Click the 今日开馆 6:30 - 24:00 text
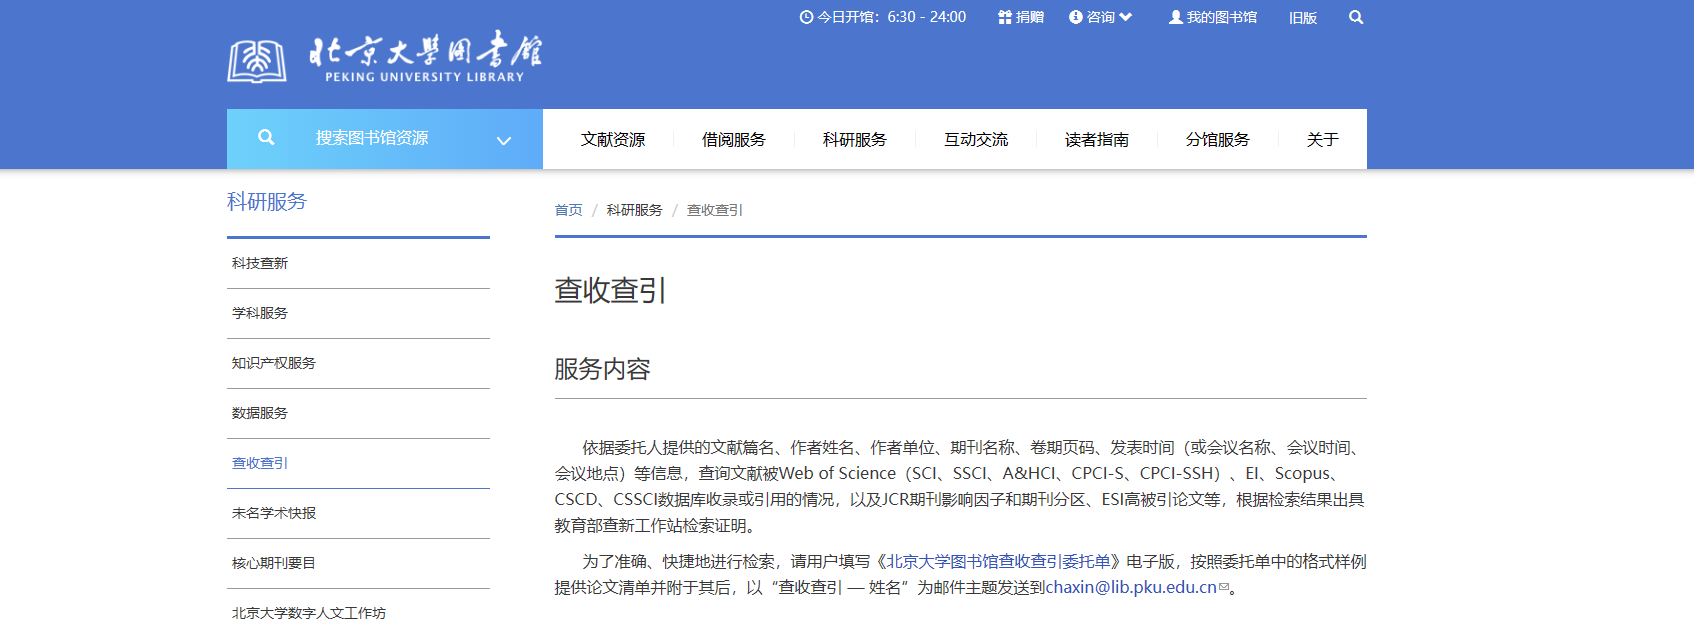This screenshot has width=1694, height=629. coord(892,17)
